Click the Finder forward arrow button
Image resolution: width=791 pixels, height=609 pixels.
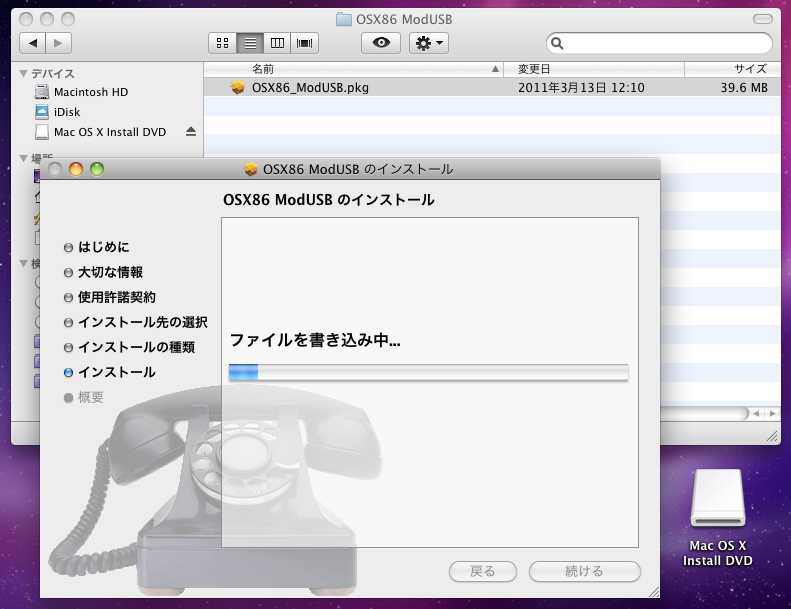(x=59, y=43)
